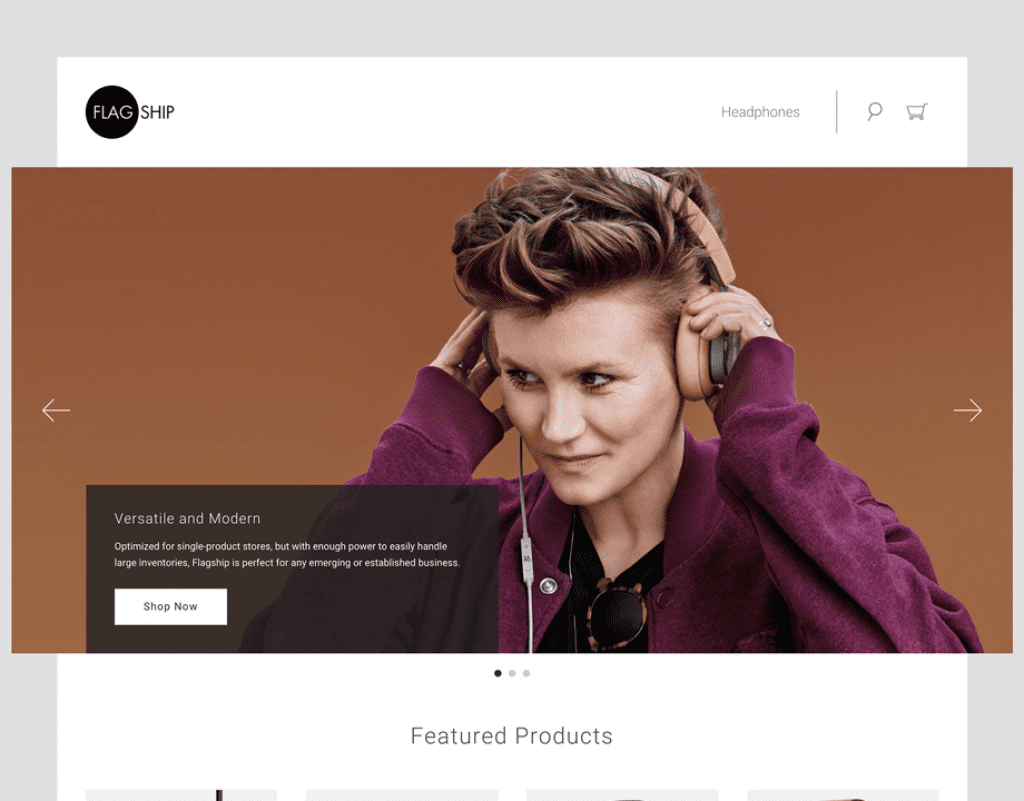The height and width of the screenshot is (801, 1024).
Task: Open the search magnifier icon
Action: [x=874, y=112]
